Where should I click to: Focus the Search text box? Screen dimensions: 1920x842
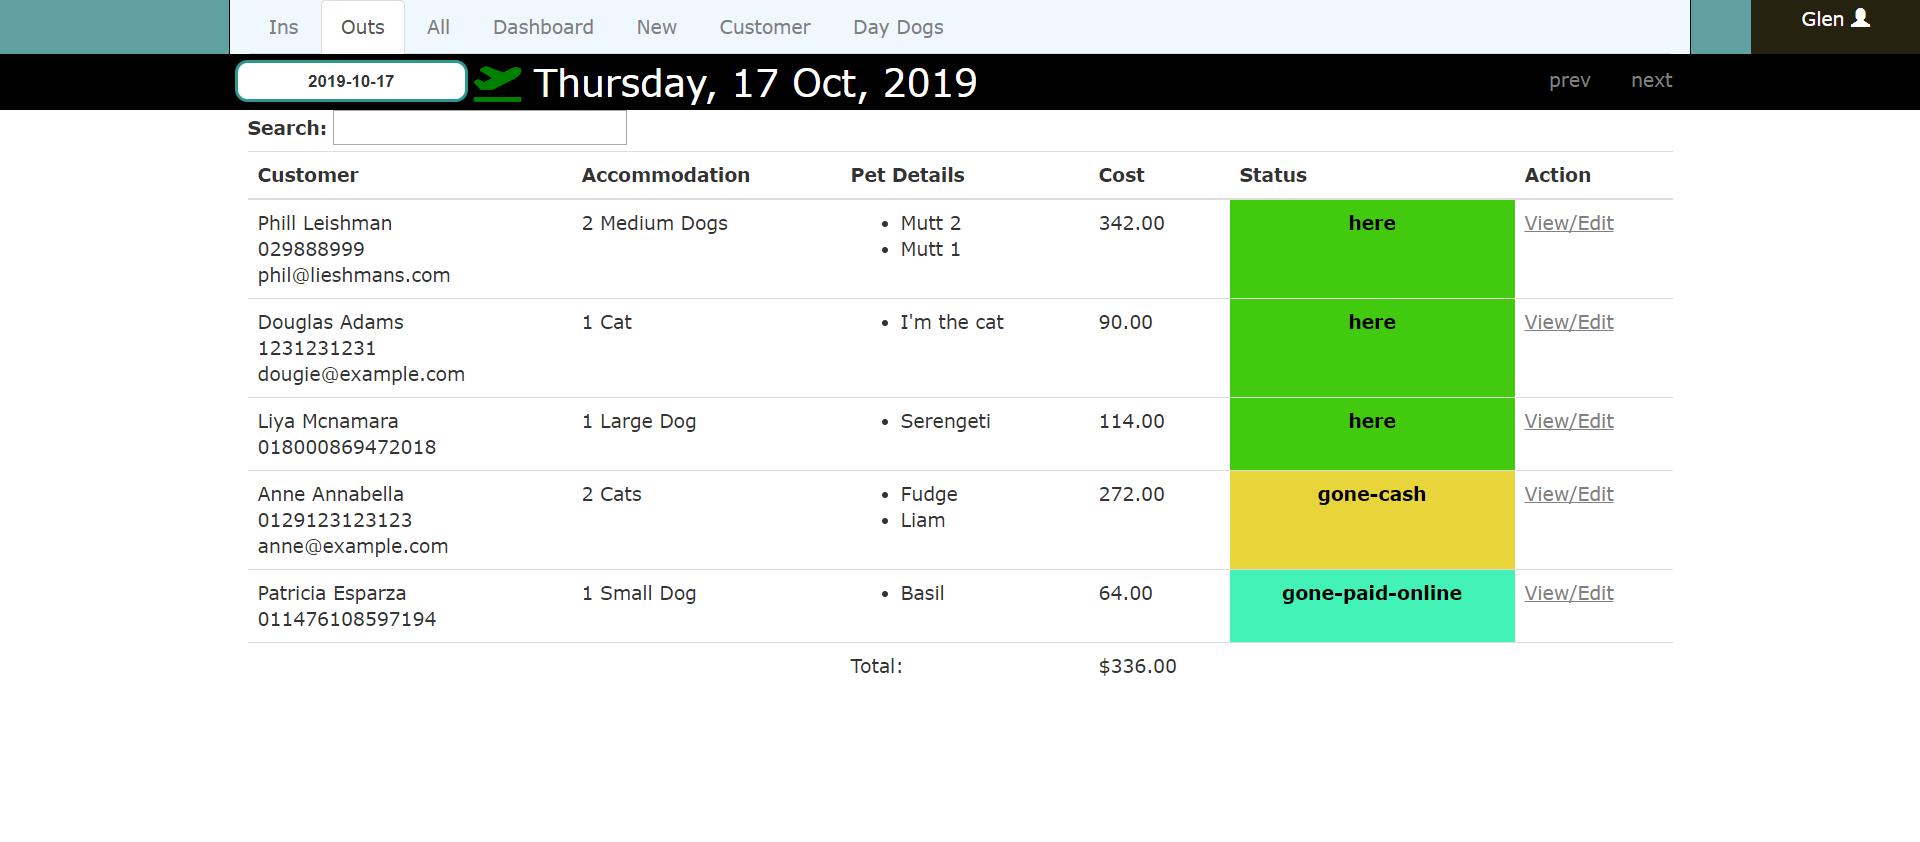click(x=480, y=128)
